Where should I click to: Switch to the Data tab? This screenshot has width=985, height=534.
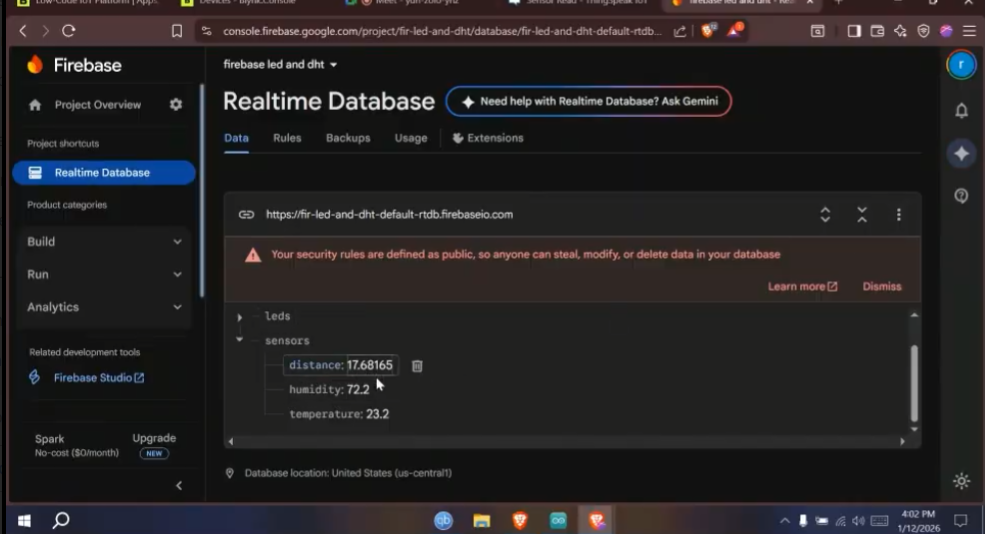click(x=236, y=138)
